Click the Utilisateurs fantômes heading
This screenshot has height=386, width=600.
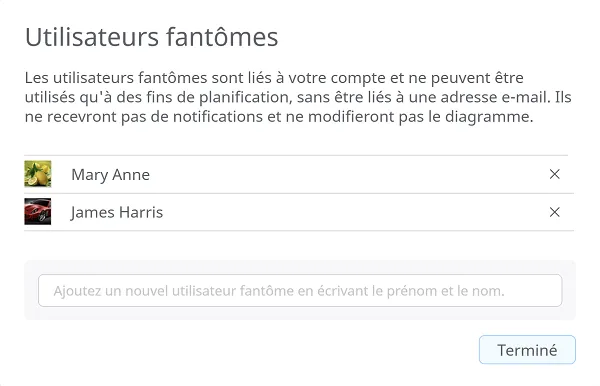[x=152, y=37]
